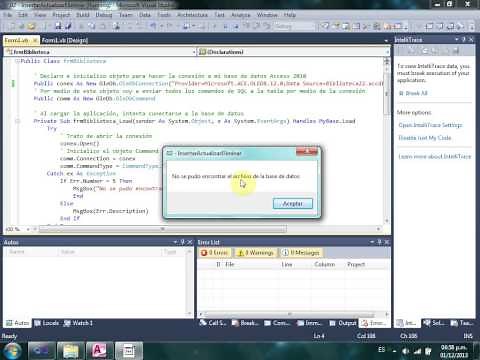Switch to the Call Stack tab

pyautogui.click(x=212, y=323)
